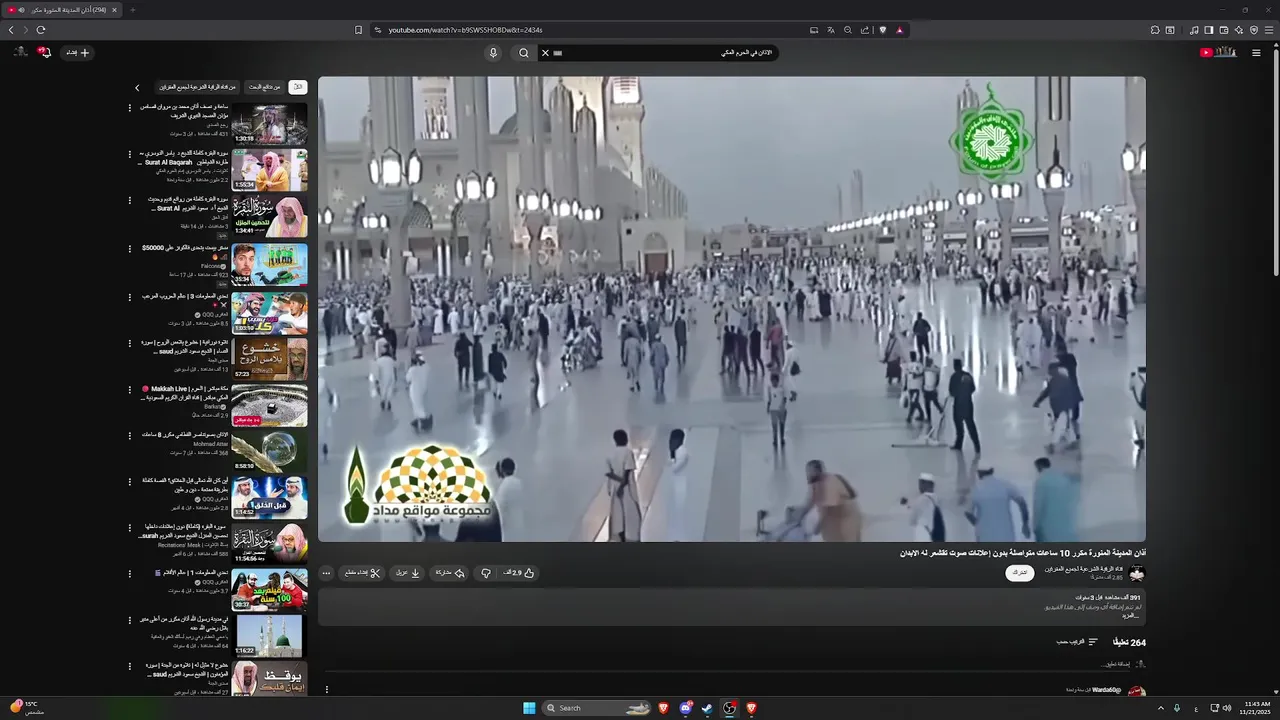The width and height of the screenshot is (1280, 720).
Task: Select the filter chip for this channel's videos
Action: 197,87
